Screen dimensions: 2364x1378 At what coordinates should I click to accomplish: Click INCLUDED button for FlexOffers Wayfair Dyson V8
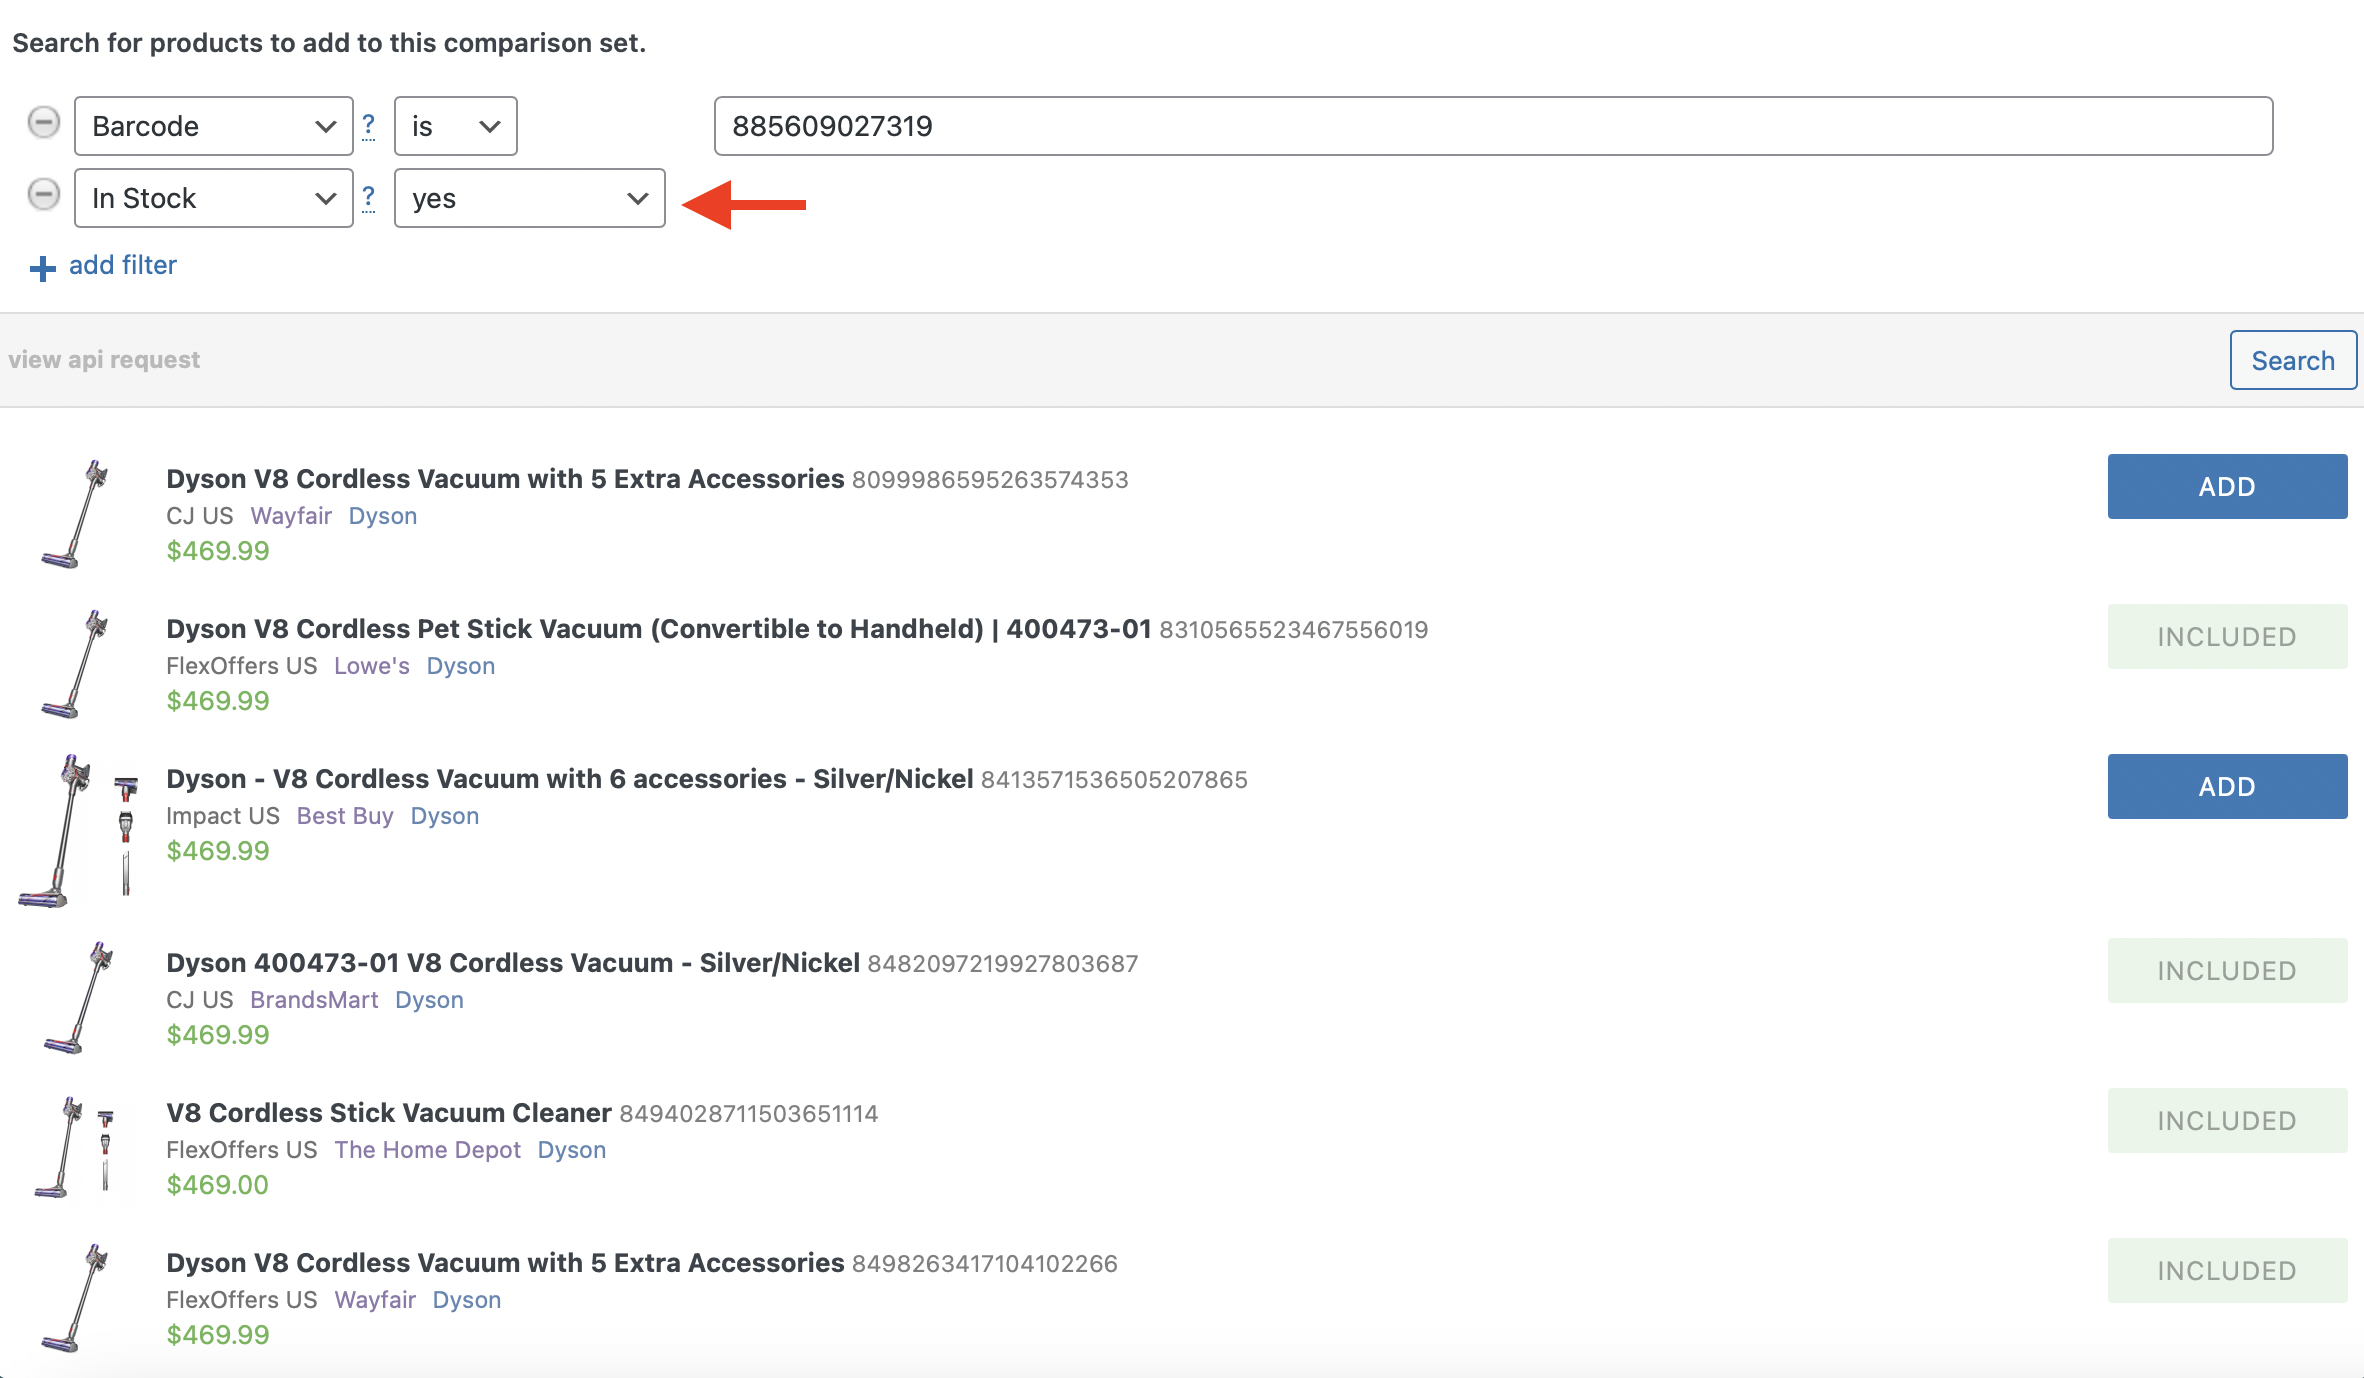coord(2227,1271)
